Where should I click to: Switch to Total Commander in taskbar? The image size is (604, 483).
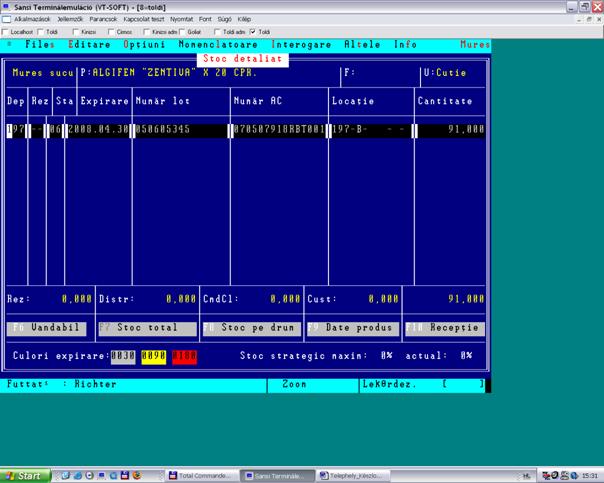203,476
